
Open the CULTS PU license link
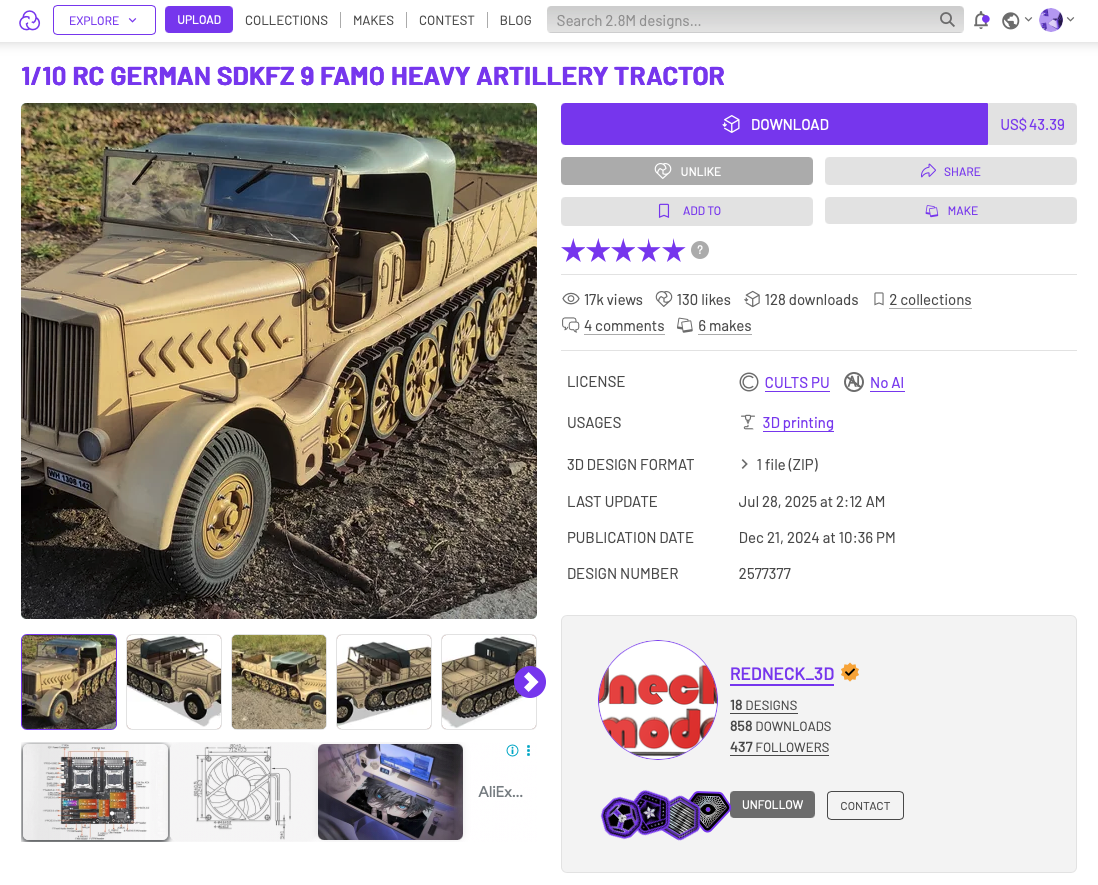click(x=796, y=382)
